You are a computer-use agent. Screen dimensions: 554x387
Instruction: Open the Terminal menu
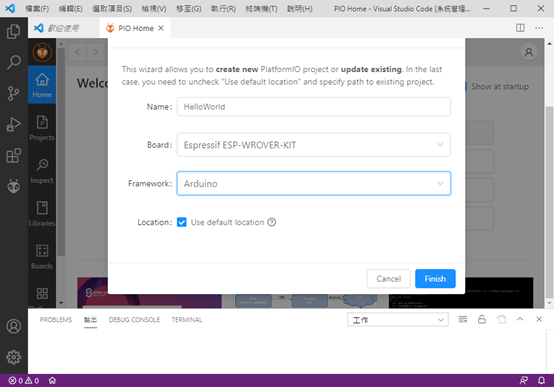coord(261,8)
